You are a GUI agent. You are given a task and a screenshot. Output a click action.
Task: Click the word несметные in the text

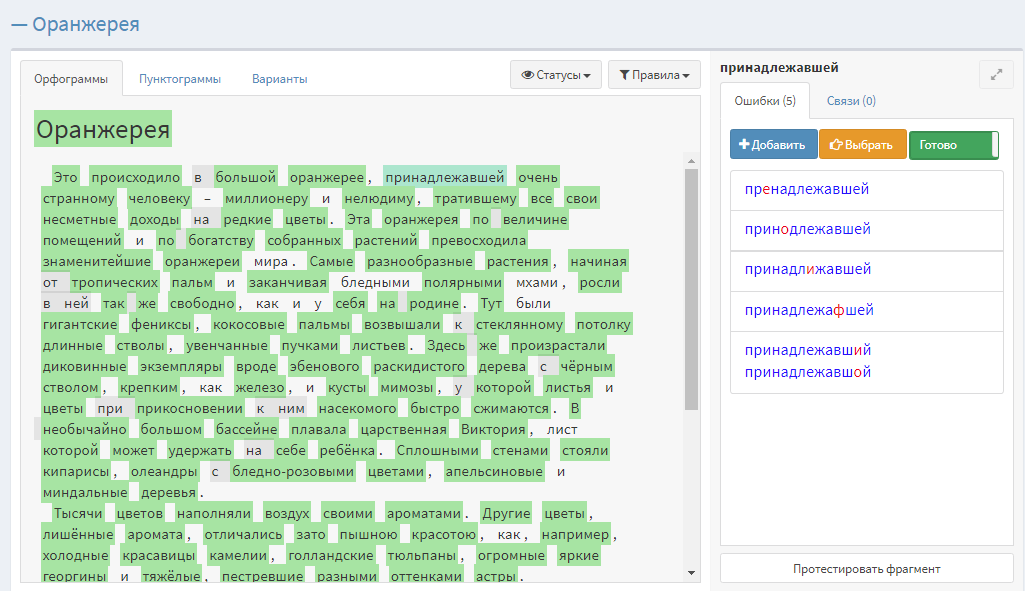coord(79,219)
